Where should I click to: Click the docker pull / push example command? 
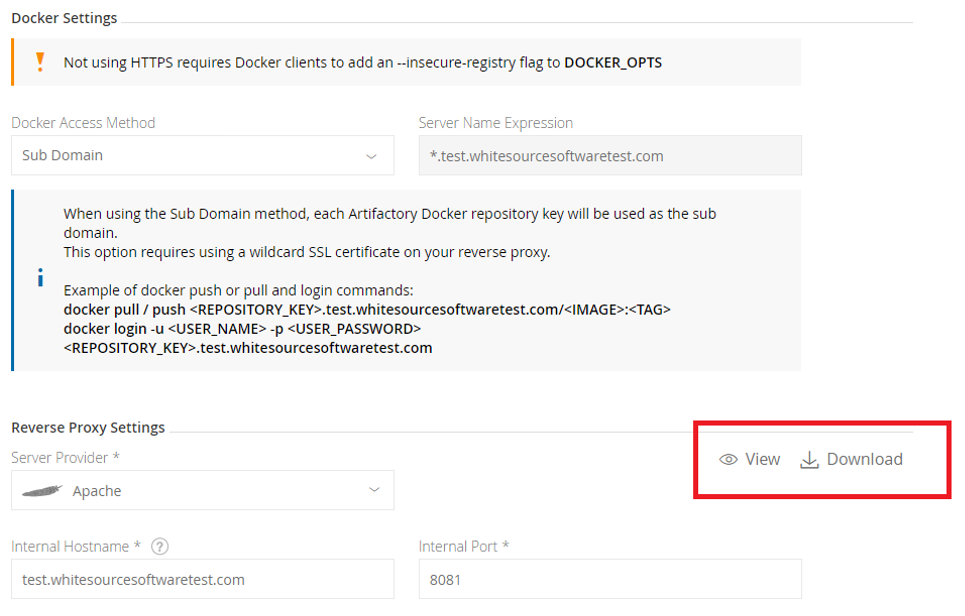[366, 310]
